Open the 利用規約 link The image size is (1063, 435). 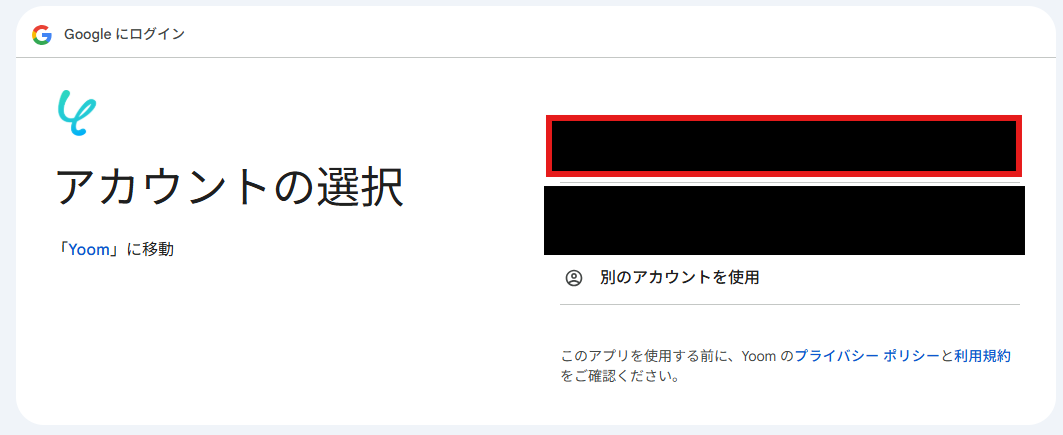pyautogui.click(x=982, y=356)
